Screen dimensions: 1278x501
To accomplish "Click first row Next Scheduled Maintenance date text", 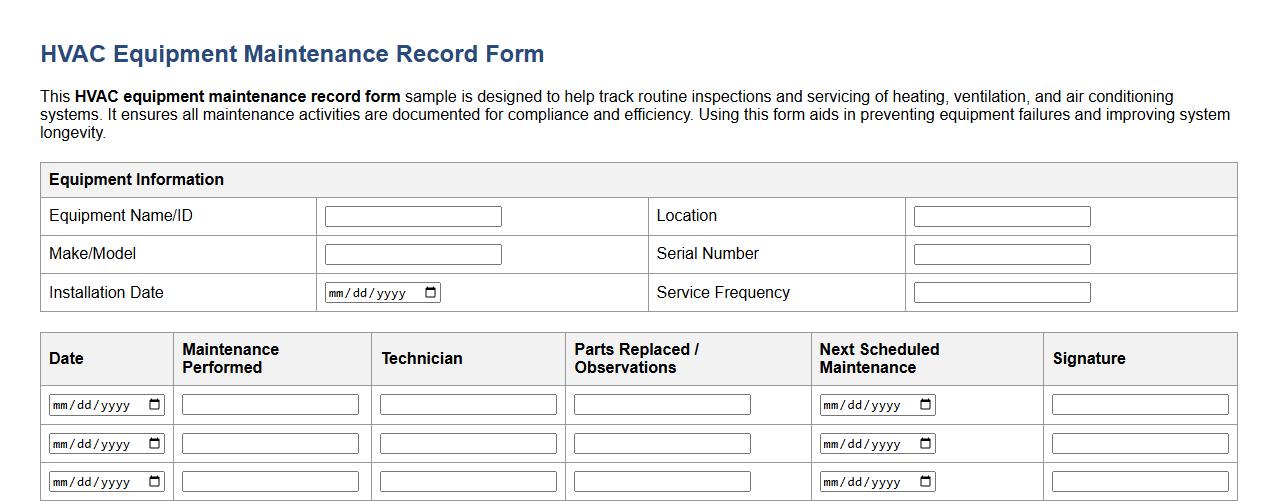I will [x=863, y=405].
